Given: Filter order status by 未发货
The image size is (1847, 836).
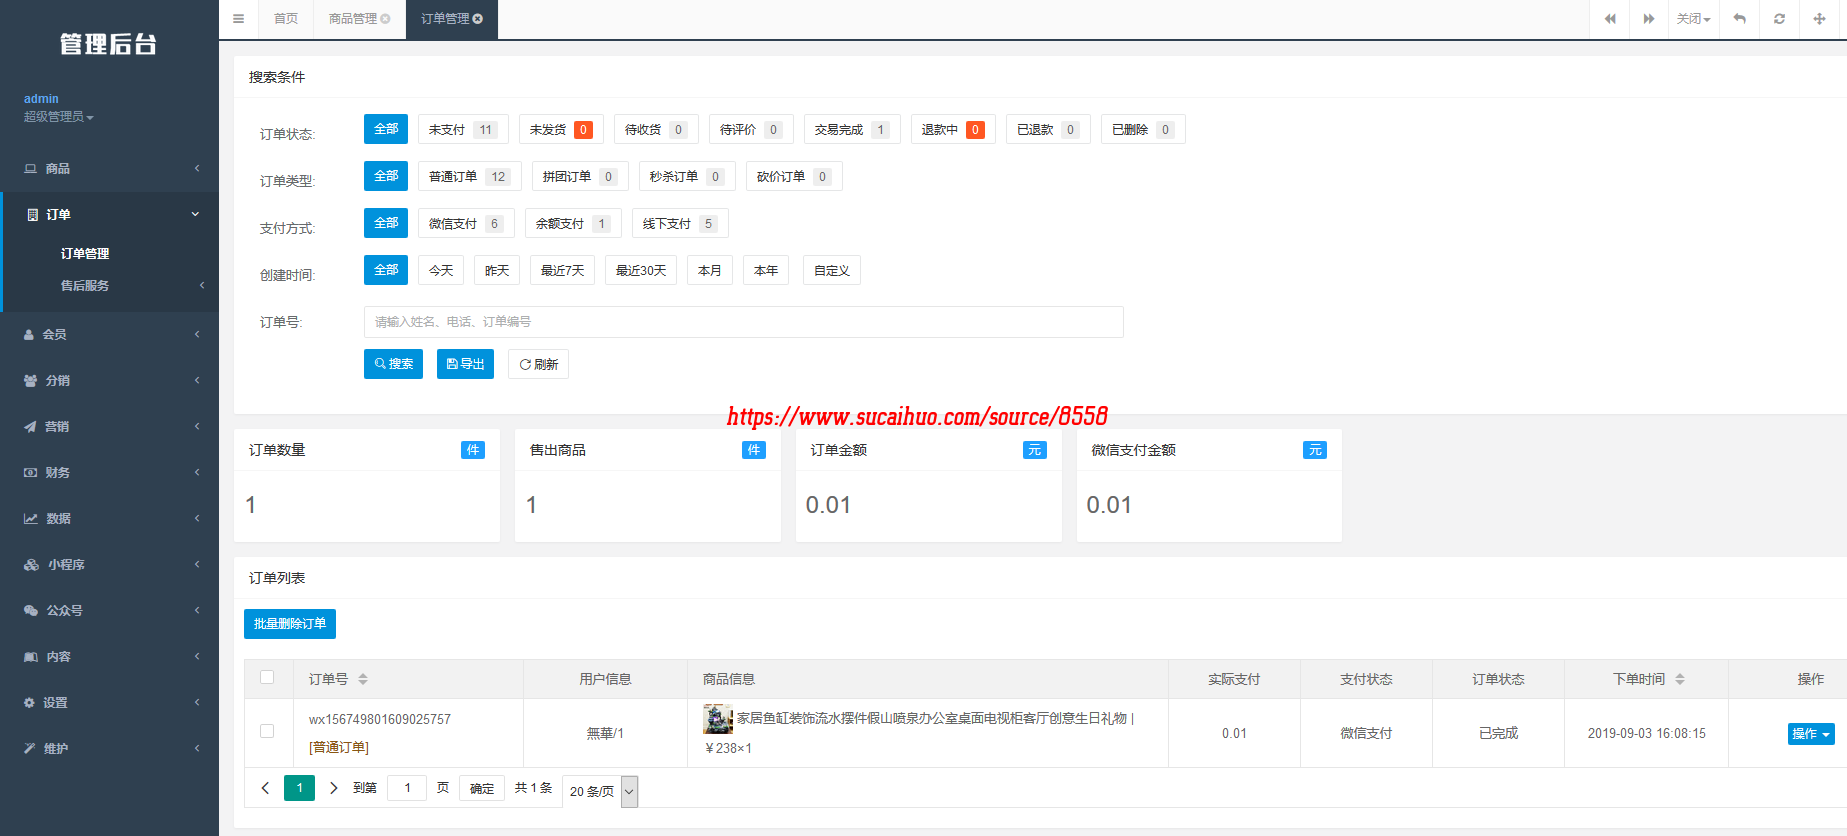Looking at the screenshot, I should (x=561, y=129).
